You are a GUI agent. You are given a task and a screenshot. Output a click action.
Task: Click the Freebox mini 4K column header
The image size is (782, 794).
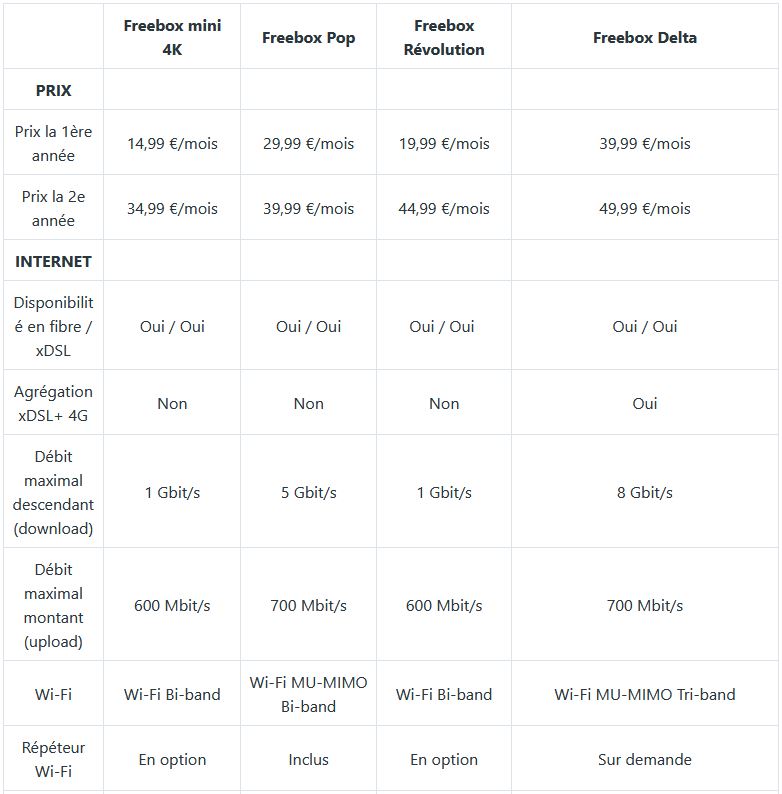[172, 37]
